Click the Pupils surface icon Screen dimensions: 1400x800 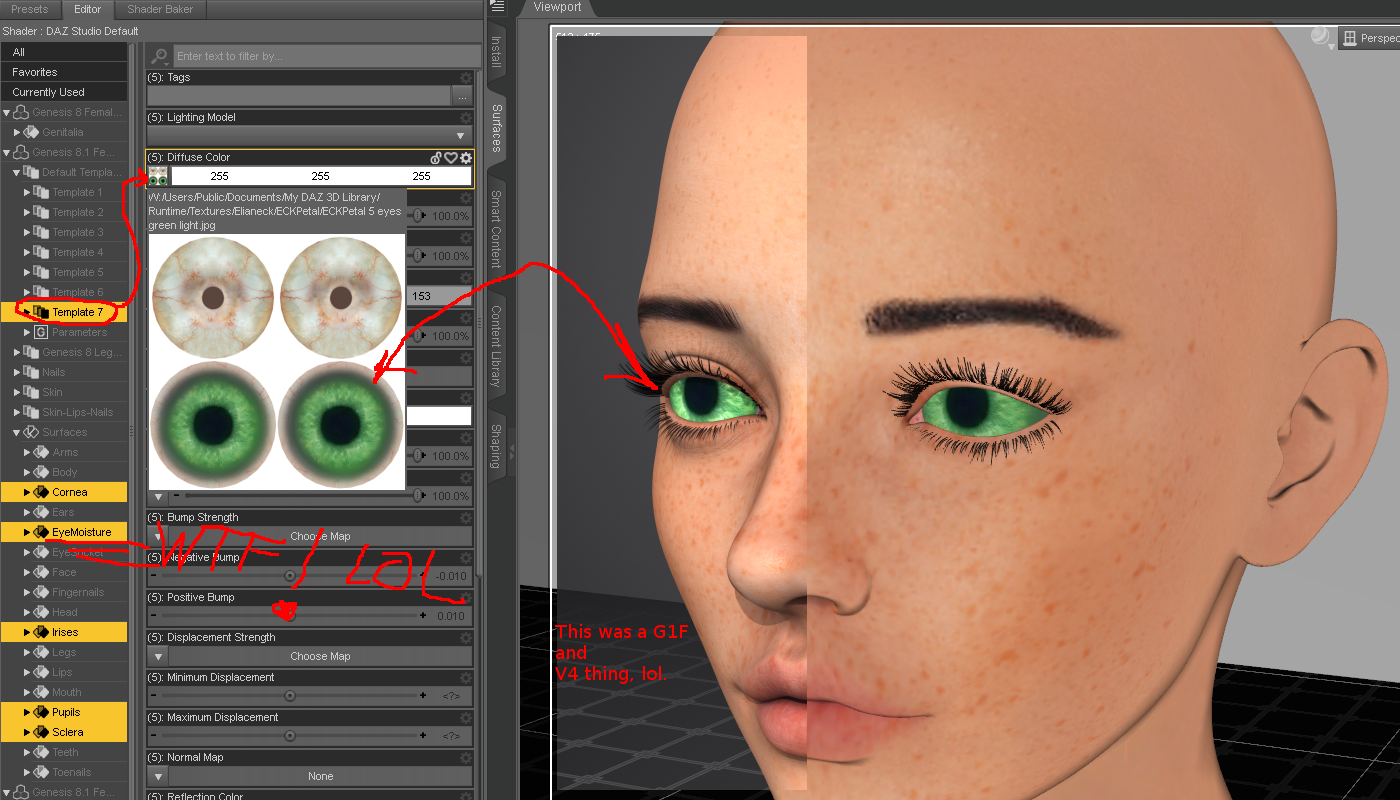[41, 712]
